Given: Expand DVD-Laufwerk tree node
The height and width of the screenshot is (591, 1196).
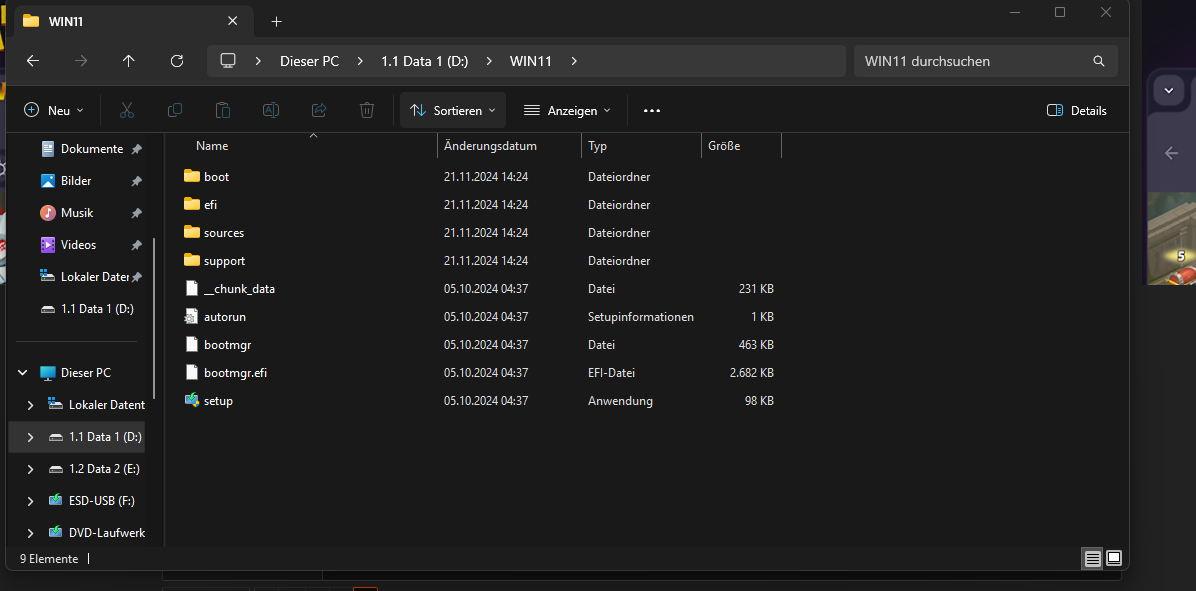Looking at the screenshot, I should 31,533.
